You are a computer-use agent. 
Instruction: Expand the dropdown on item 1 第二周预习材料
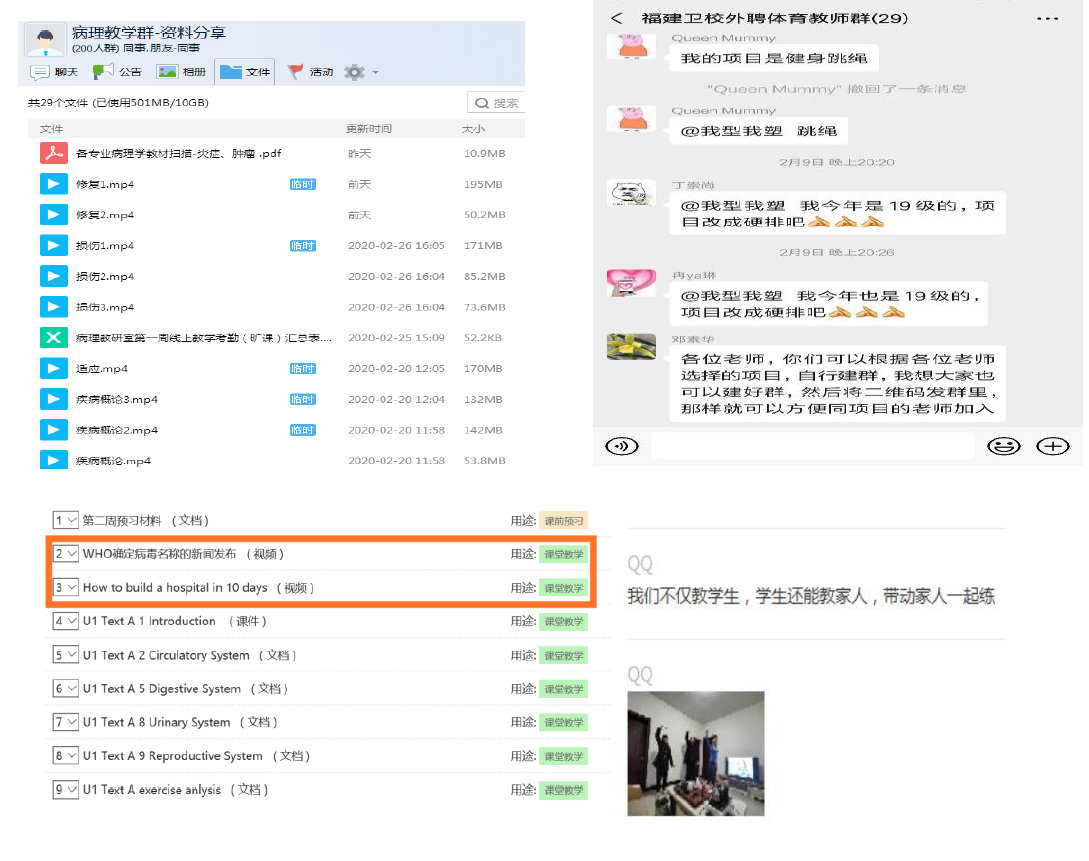click(x=66, y=520)
